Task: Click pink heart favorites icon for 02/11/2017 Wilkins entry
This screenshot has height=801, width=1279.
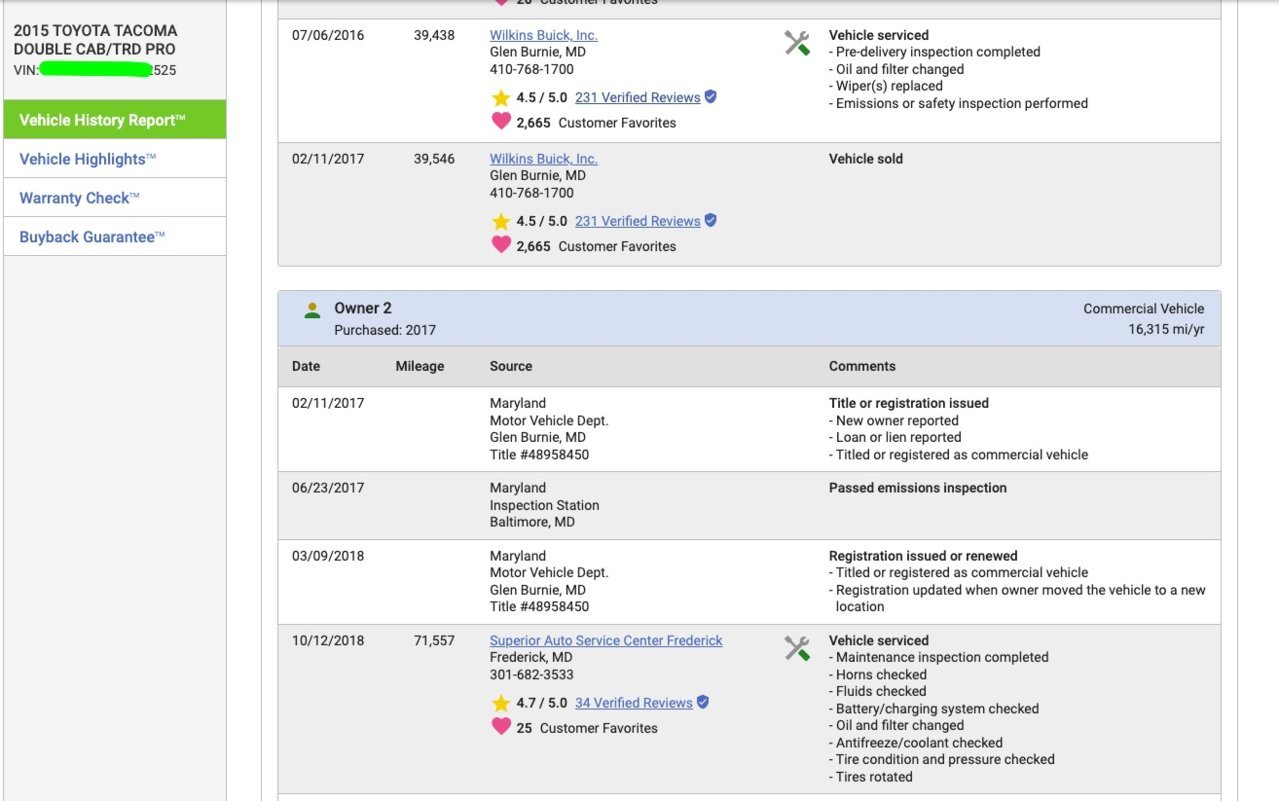Action: click(501, 244)
